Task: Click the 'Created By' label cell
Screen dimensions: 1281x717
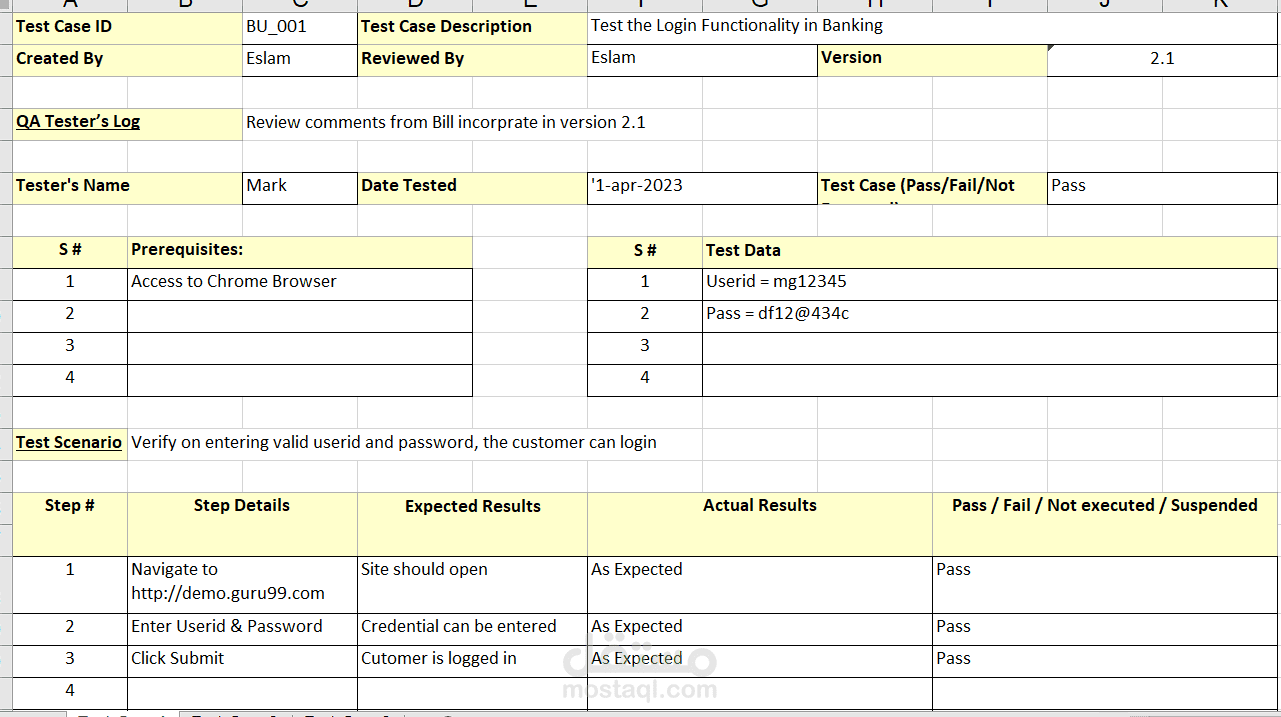Action: 127,60
